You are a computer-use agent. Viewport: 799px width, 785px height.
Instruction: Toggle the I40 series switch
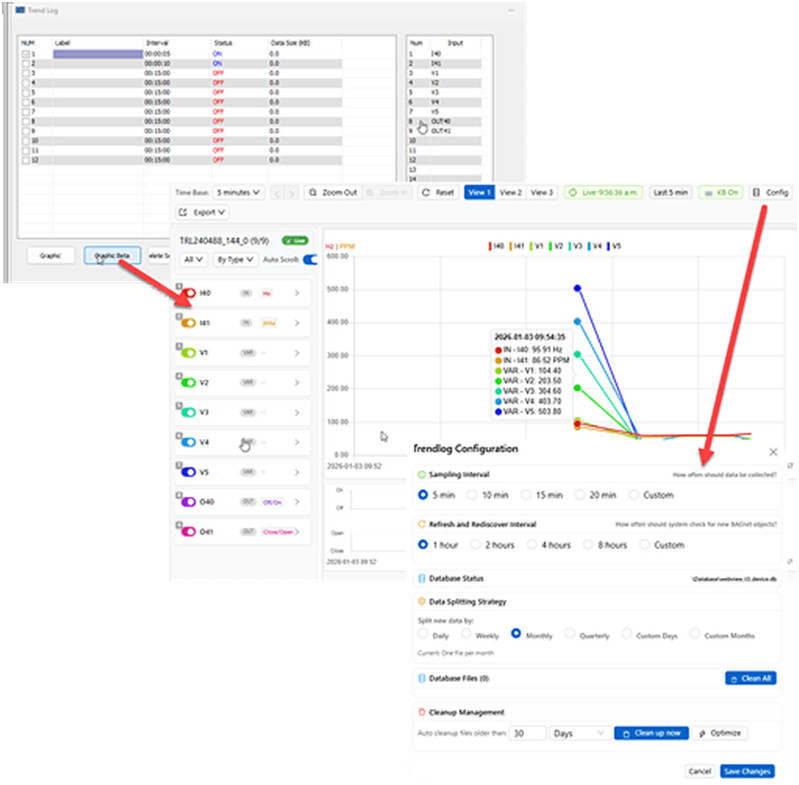tap(187, 294)
